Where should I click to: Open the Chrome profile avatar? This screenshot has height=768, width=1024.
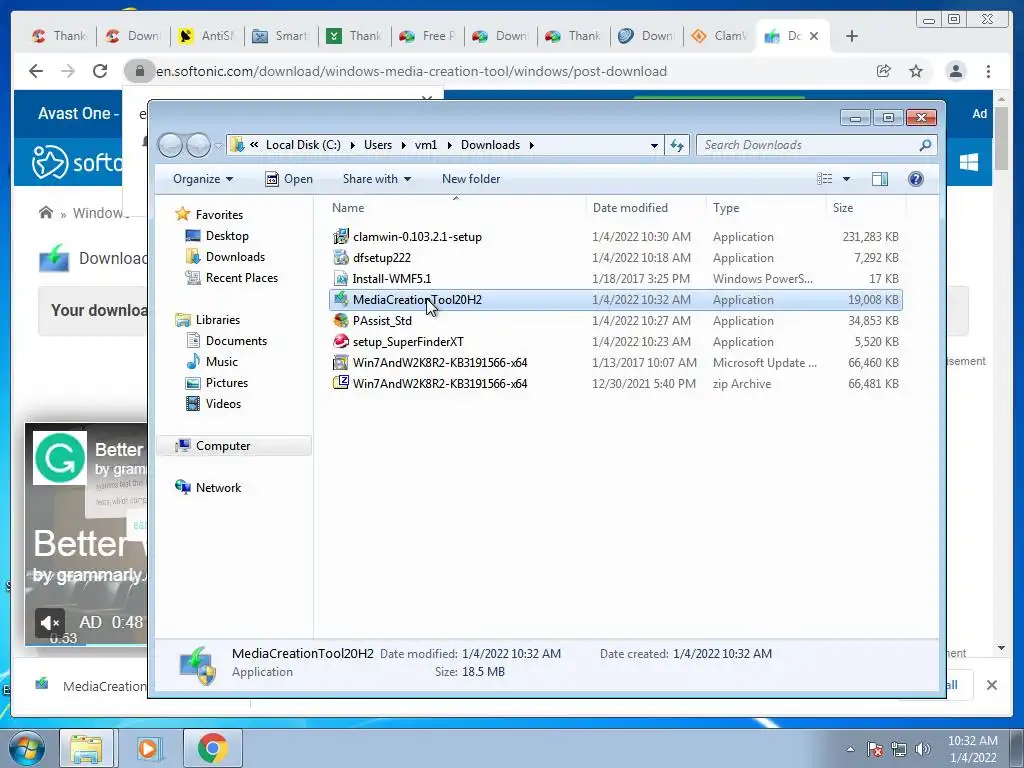pos(955,71)
